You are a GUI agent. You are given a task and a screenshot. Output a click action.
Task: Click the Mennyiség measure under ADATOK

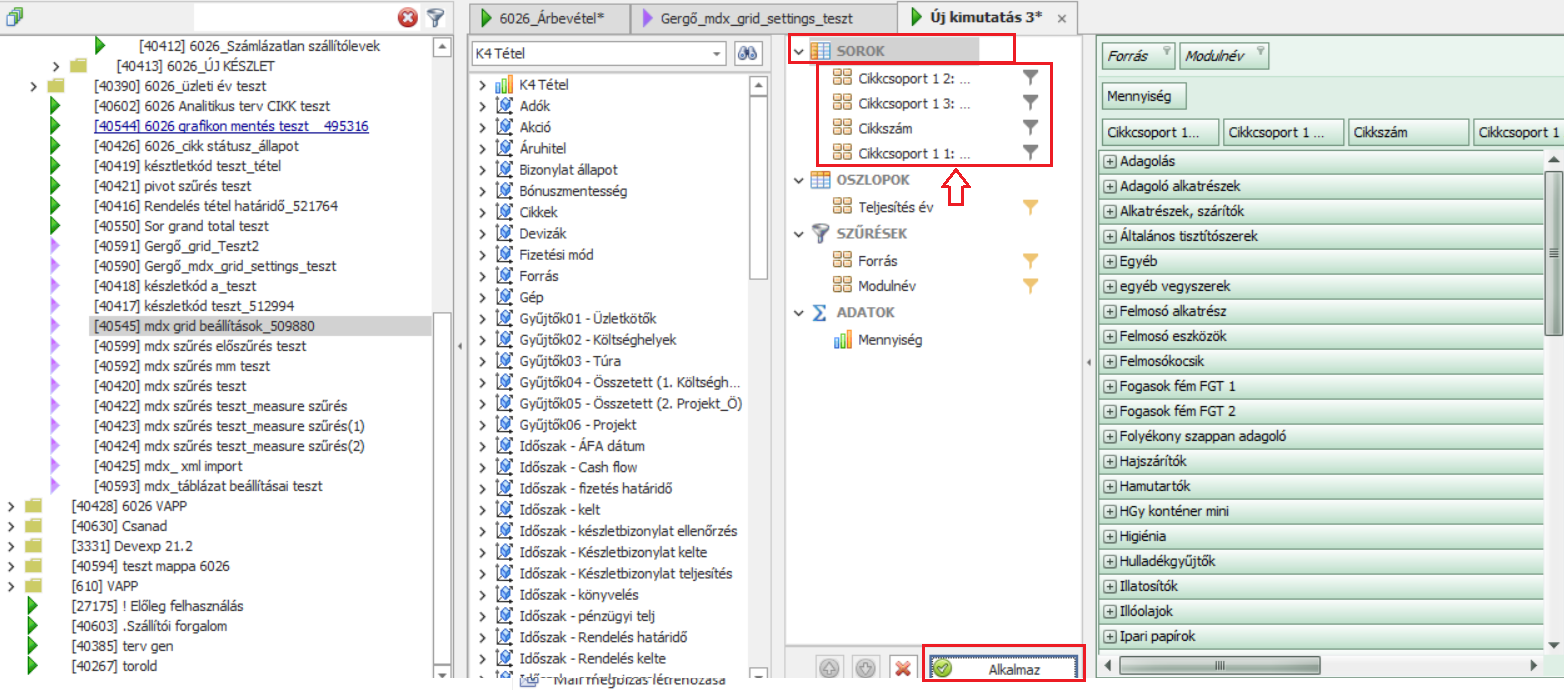pos(889,339)
